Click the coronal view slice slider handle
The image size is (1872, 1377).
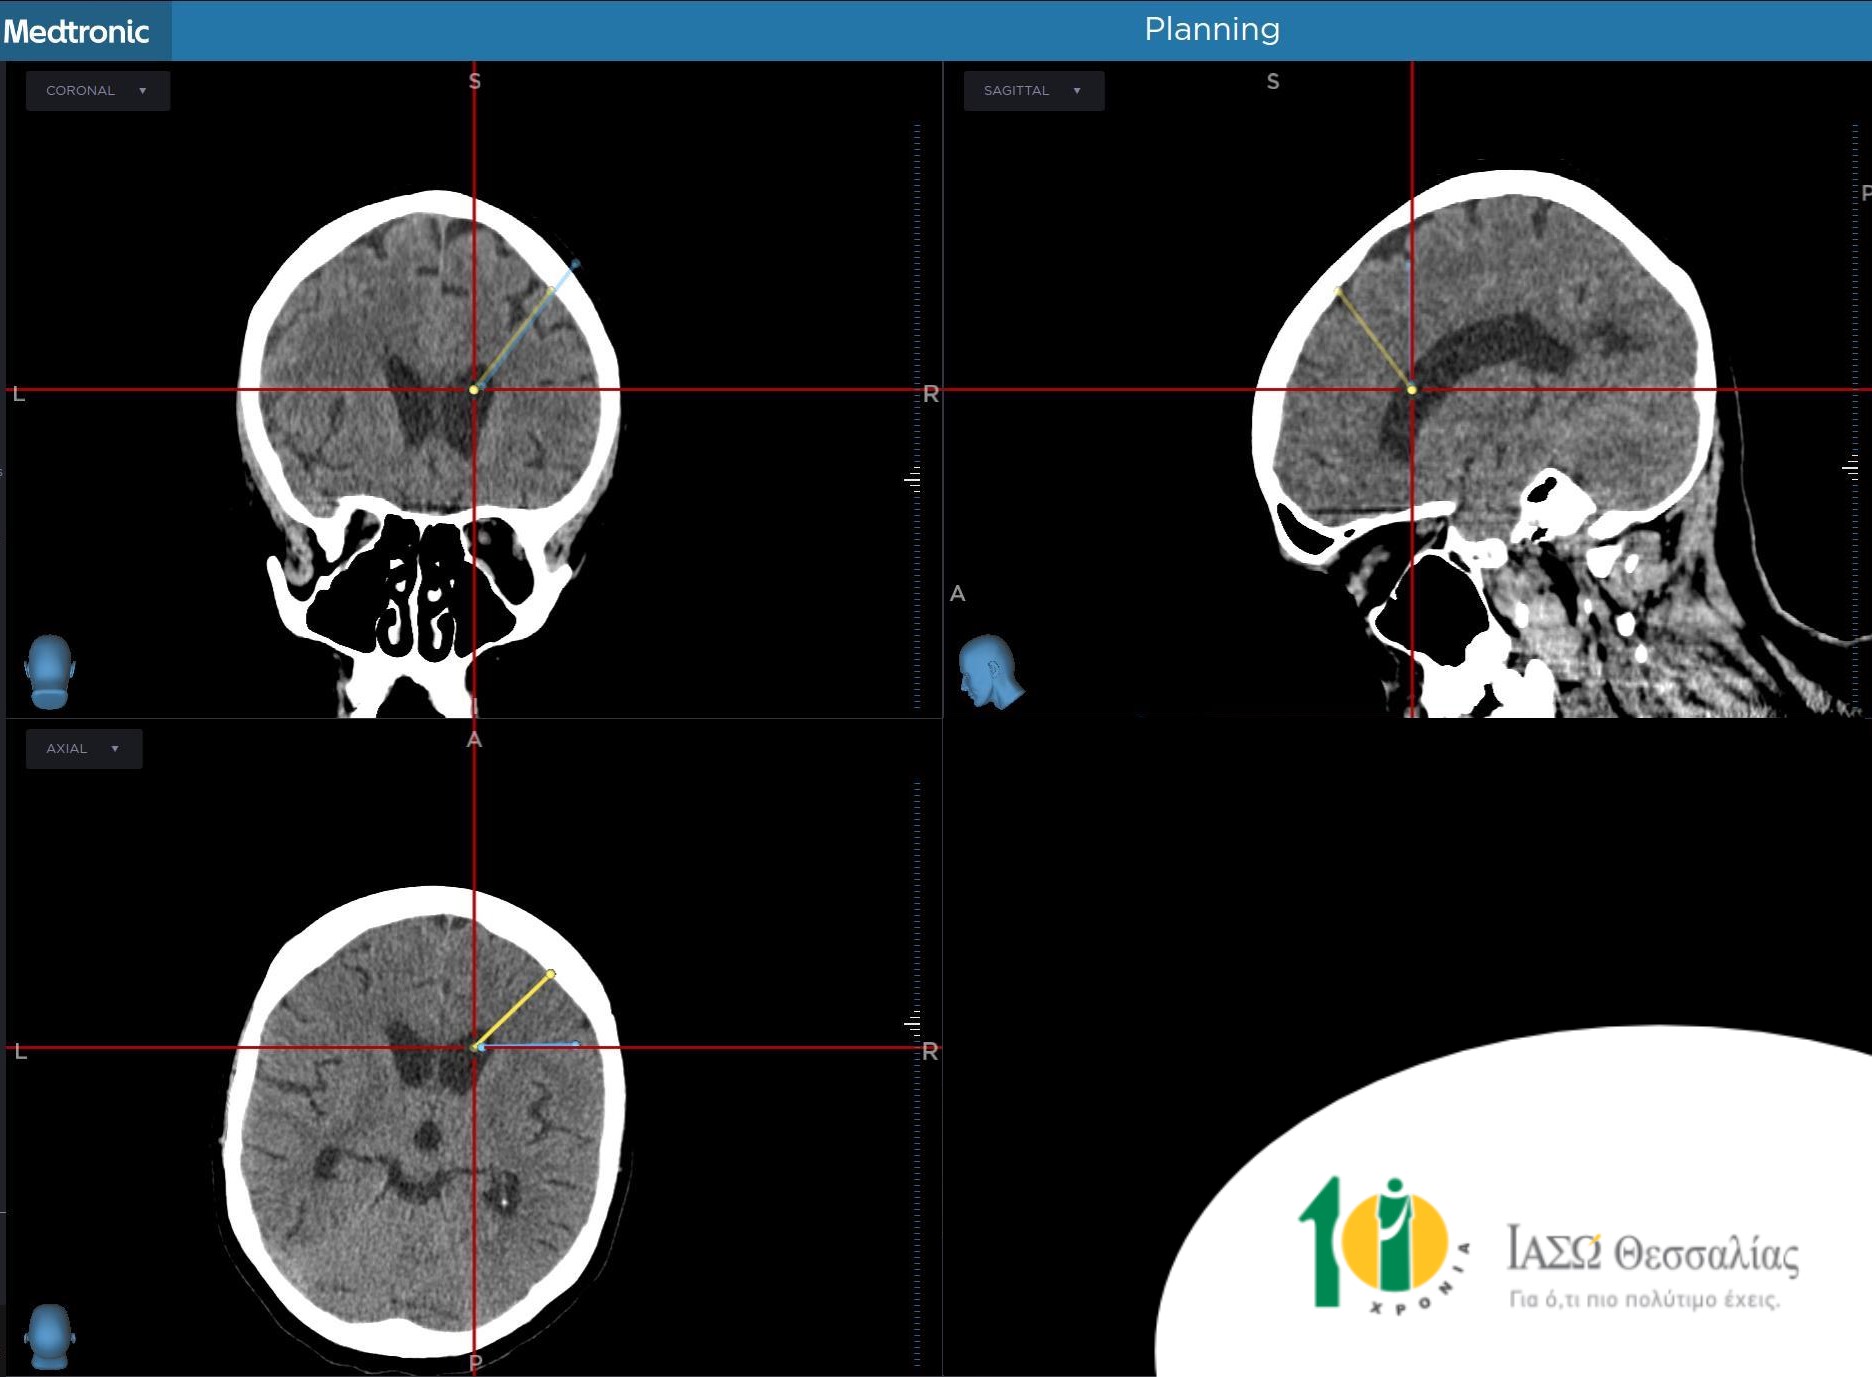tap(913, 480)
